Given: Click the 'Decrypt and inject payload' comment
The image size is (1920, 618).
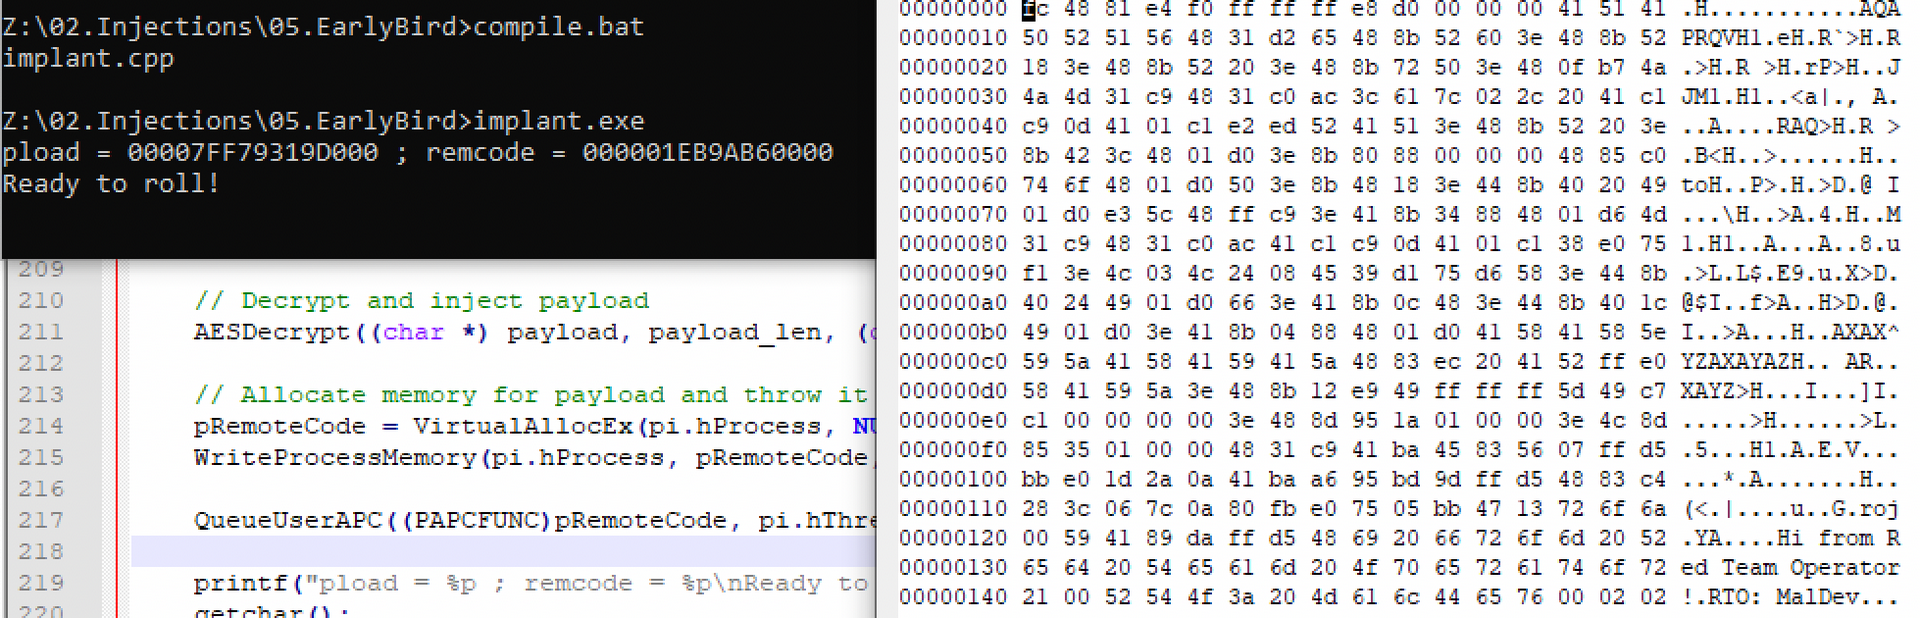Looking at the screenshot, I should (x=421, y=301).
